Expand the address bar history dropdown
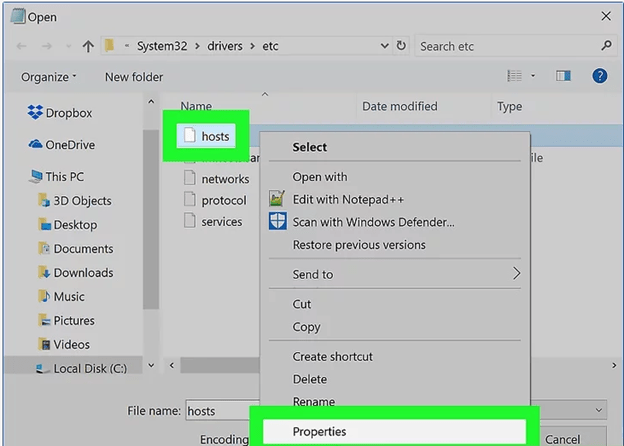 coord(384,46)
